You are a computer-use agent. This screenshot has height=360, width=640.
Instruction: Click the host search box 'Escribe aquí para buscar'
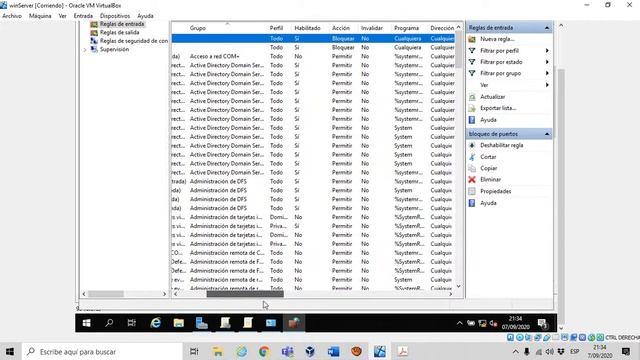(x=102, y=351)
